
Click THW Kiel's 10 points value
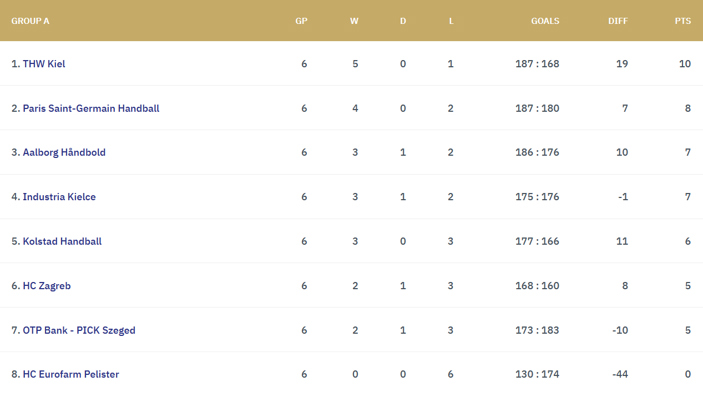(x=685, y=64)
